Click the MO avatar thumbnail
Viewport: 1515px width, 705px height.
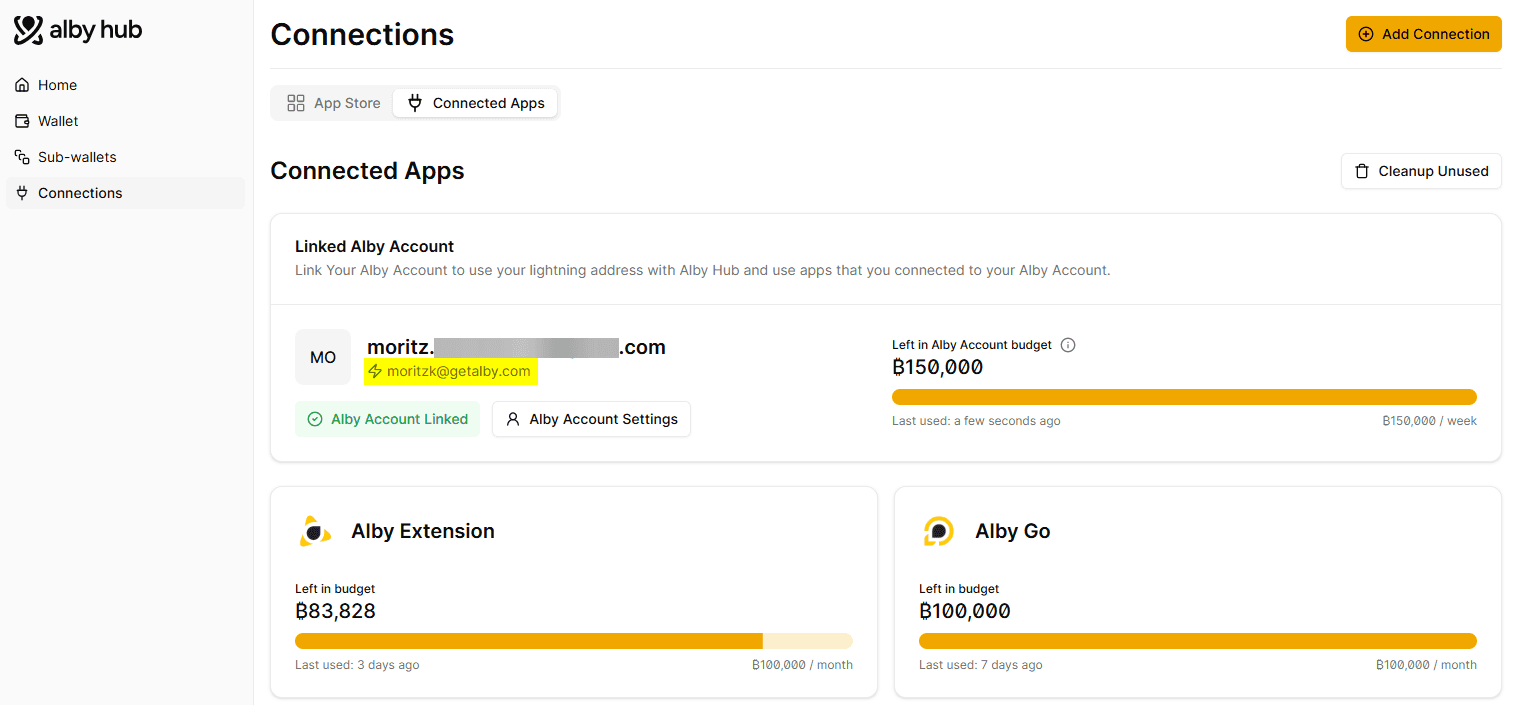[323, 357]
